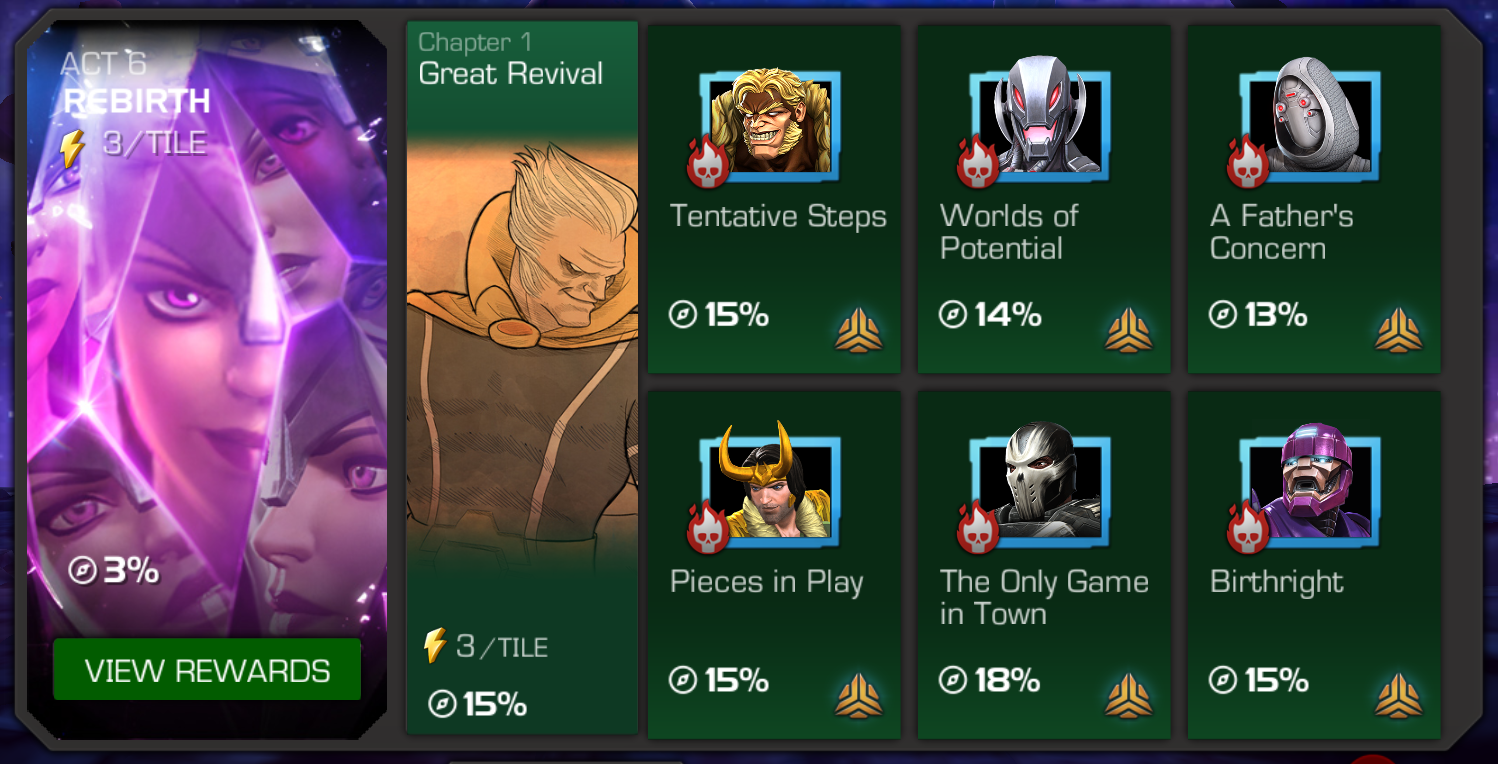Select the Loki portrait icon

coord(770,485)
